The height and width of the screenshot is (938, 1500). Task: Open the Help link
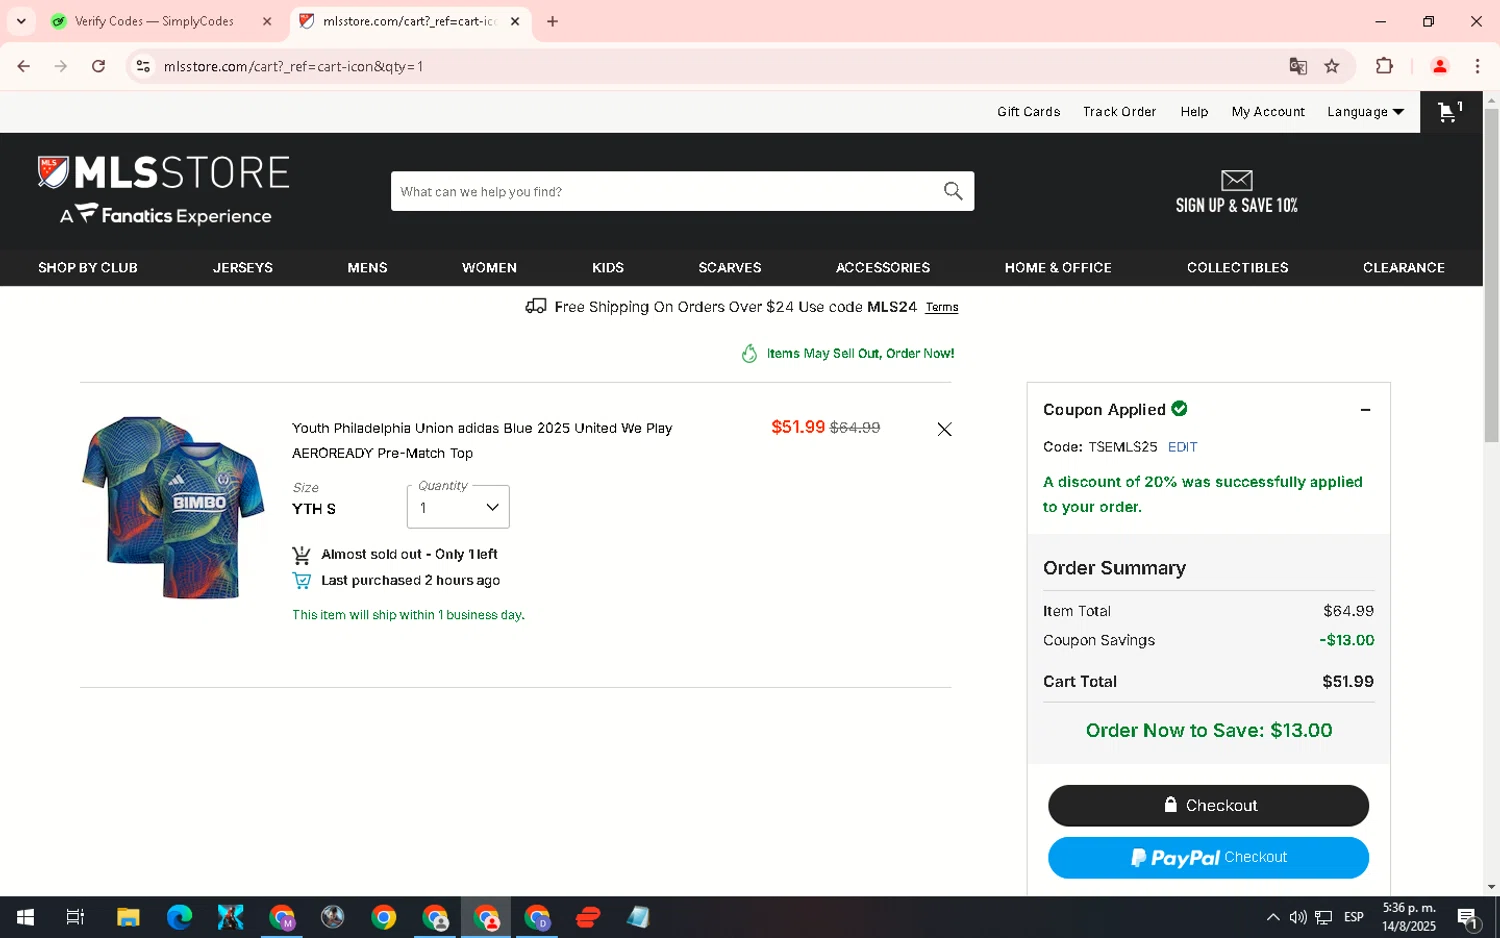pyautogui.click(x=1194, y=112)
